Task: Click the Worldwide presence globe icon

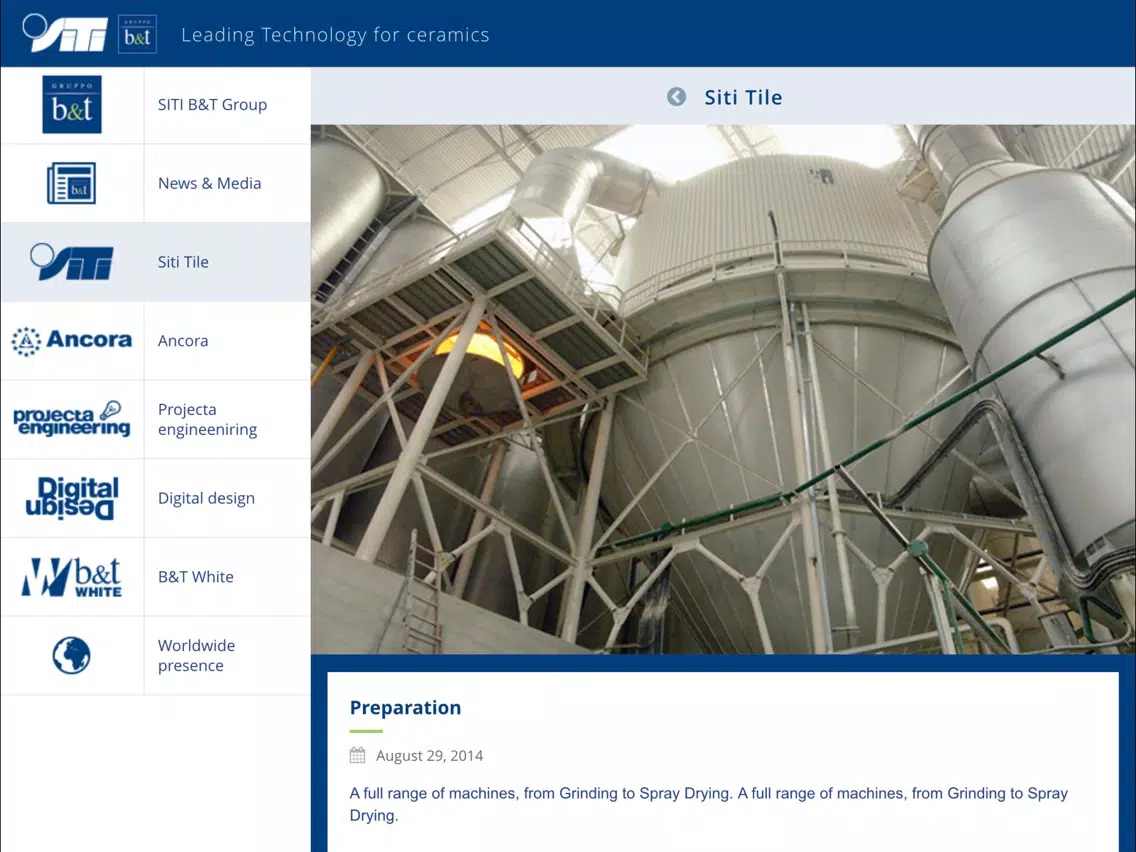Action: pyautogui.click(x=72, y=655)
